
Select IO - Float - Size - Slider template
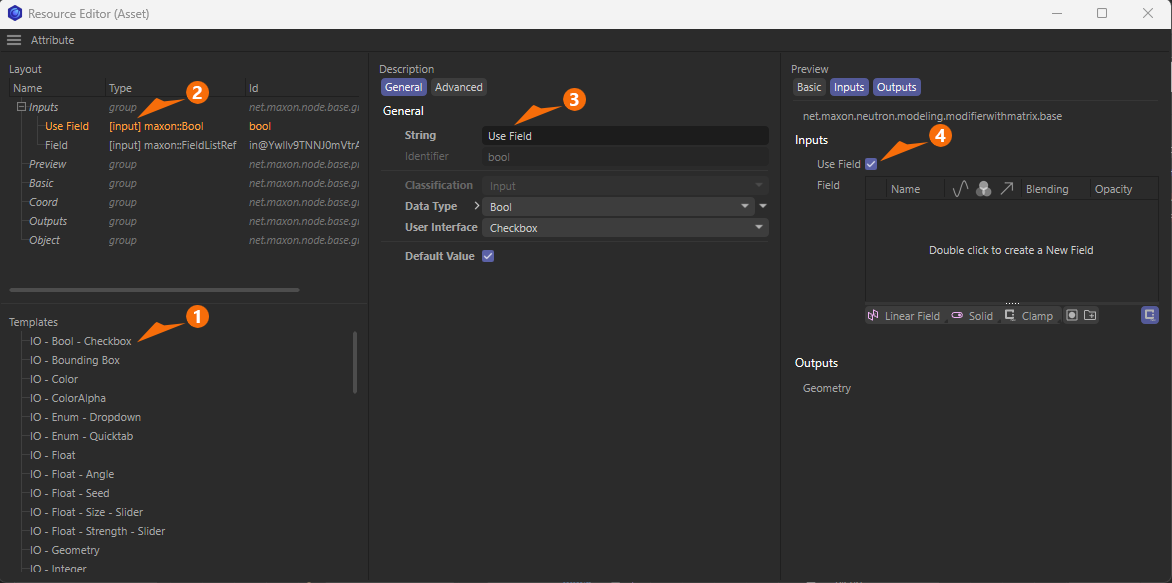tap(86, 512)
